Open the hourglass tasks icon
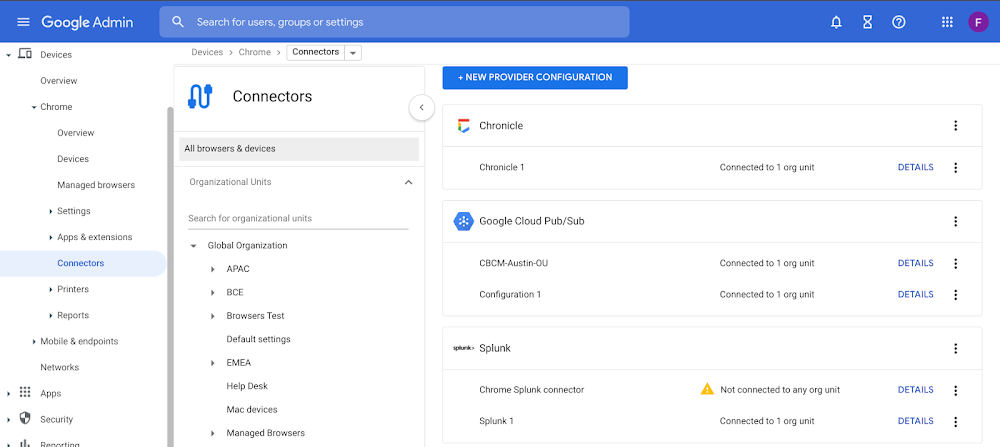 pyautogui.click(x=867, y=22)
